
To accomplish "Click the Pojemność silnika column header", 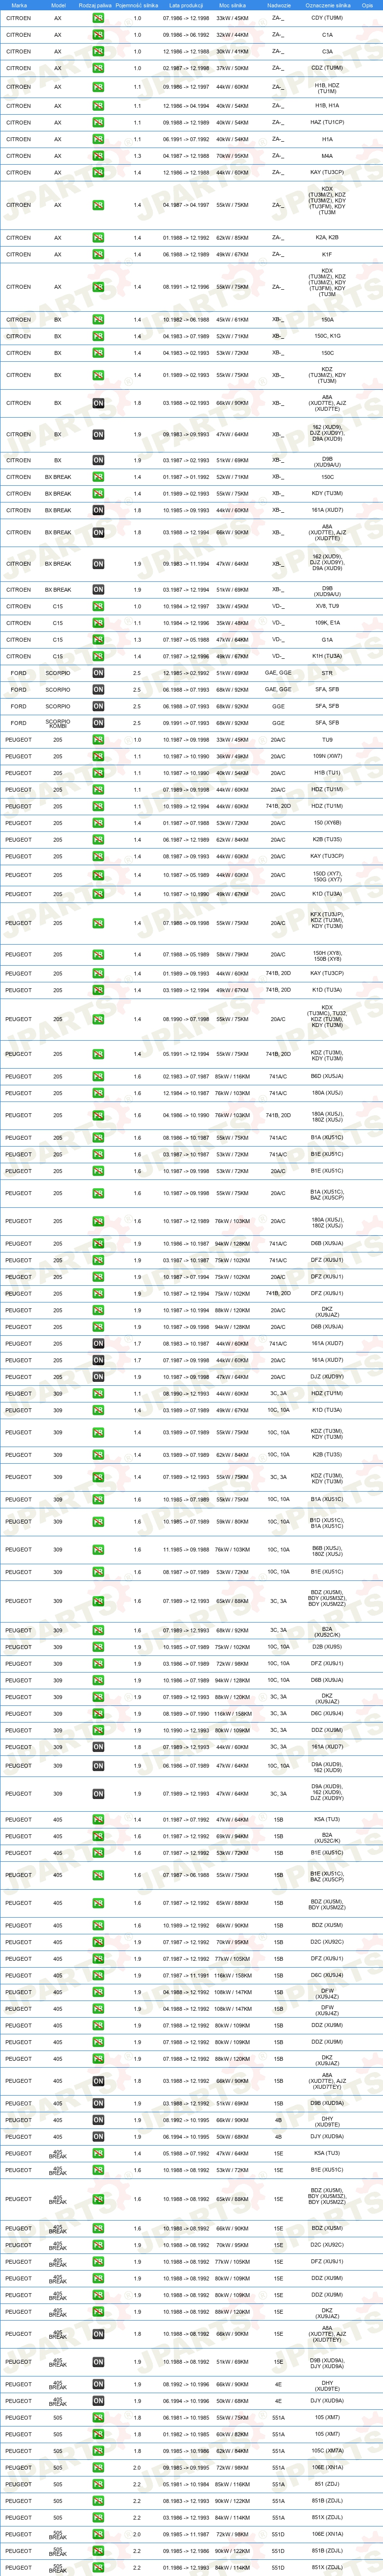I will tap(137, 5).
